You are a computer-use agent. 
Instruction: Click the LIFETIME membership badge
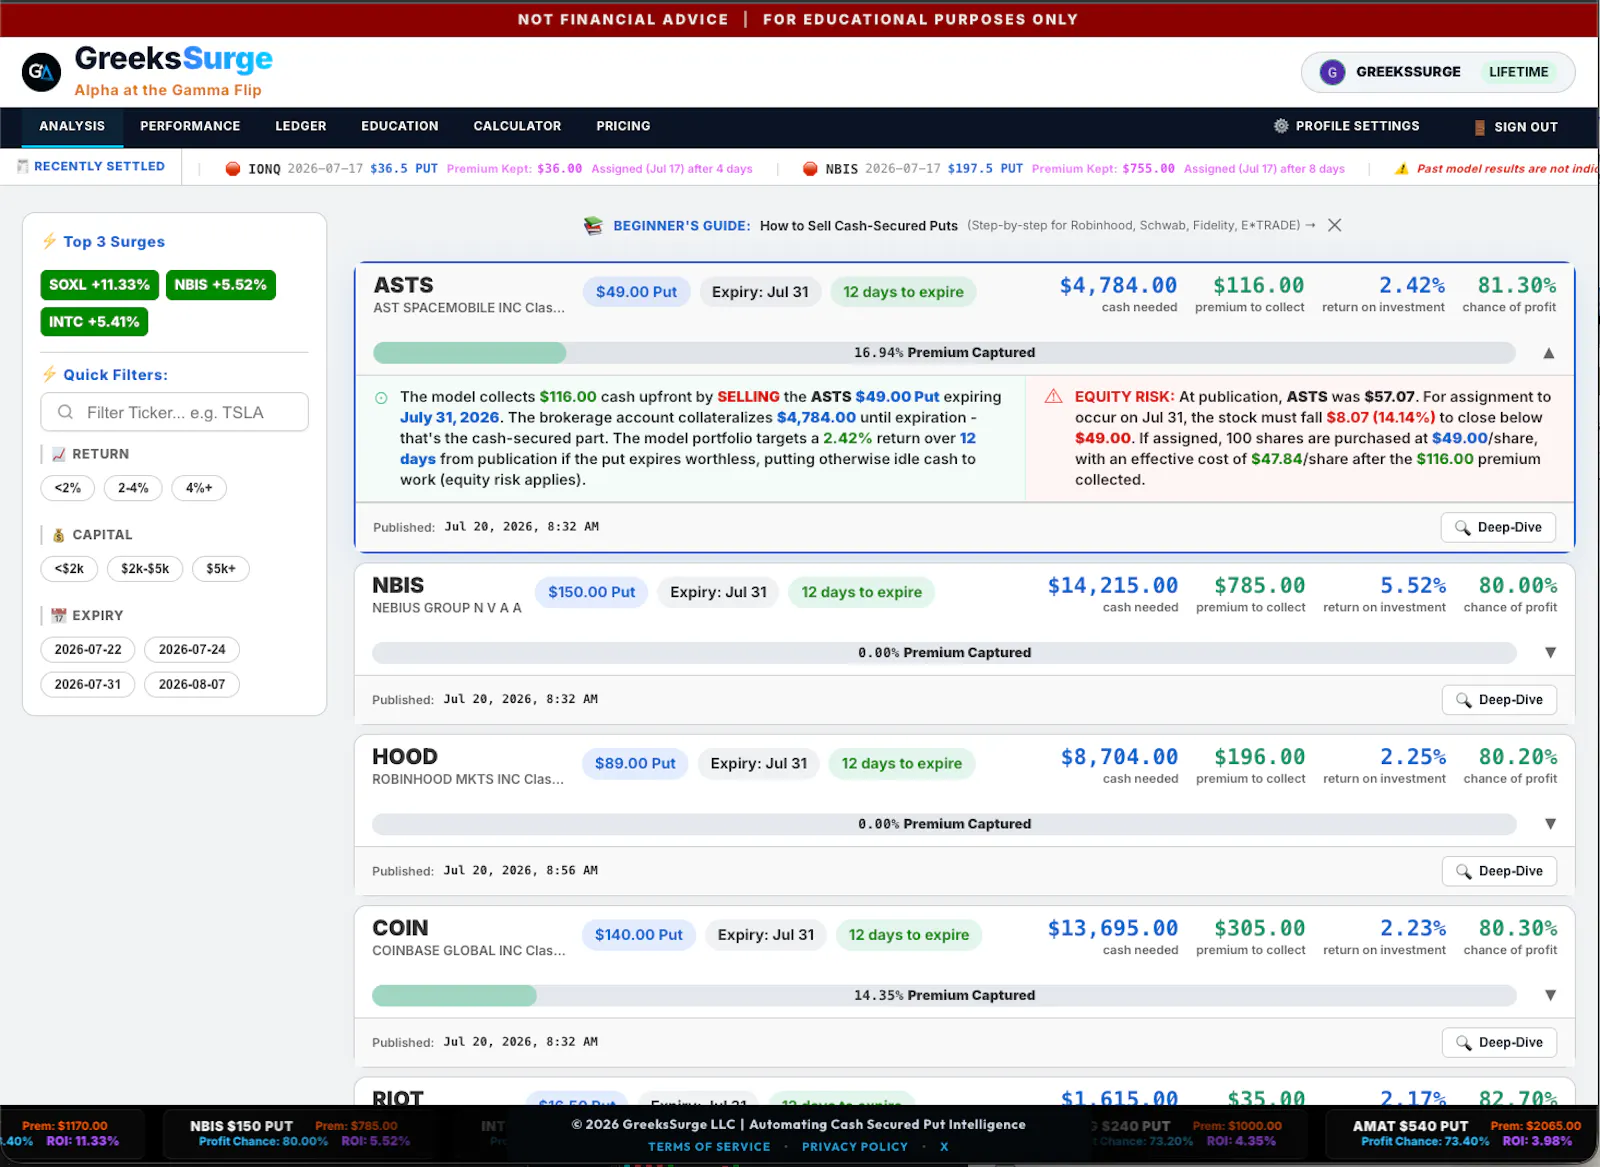pyautogui.click(x=1518, y=72)
